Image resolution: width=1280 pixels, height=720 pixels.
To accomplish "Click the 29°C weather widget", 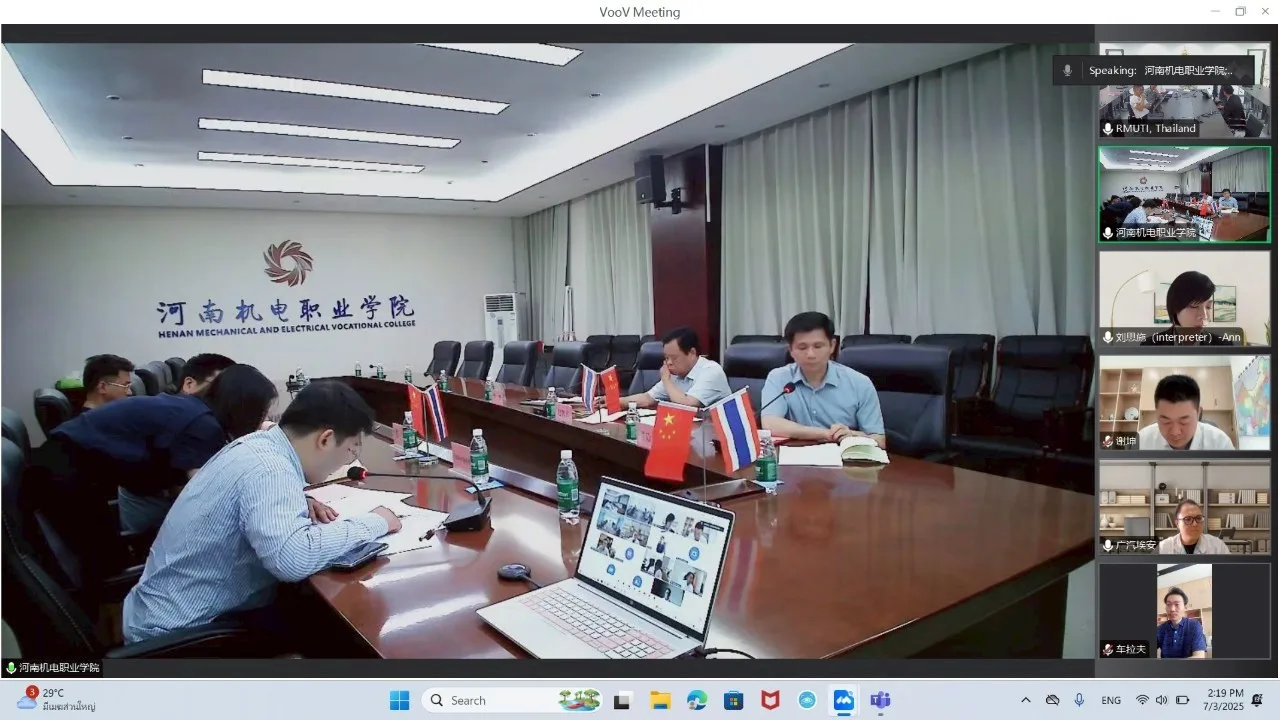I will point(55,699).
